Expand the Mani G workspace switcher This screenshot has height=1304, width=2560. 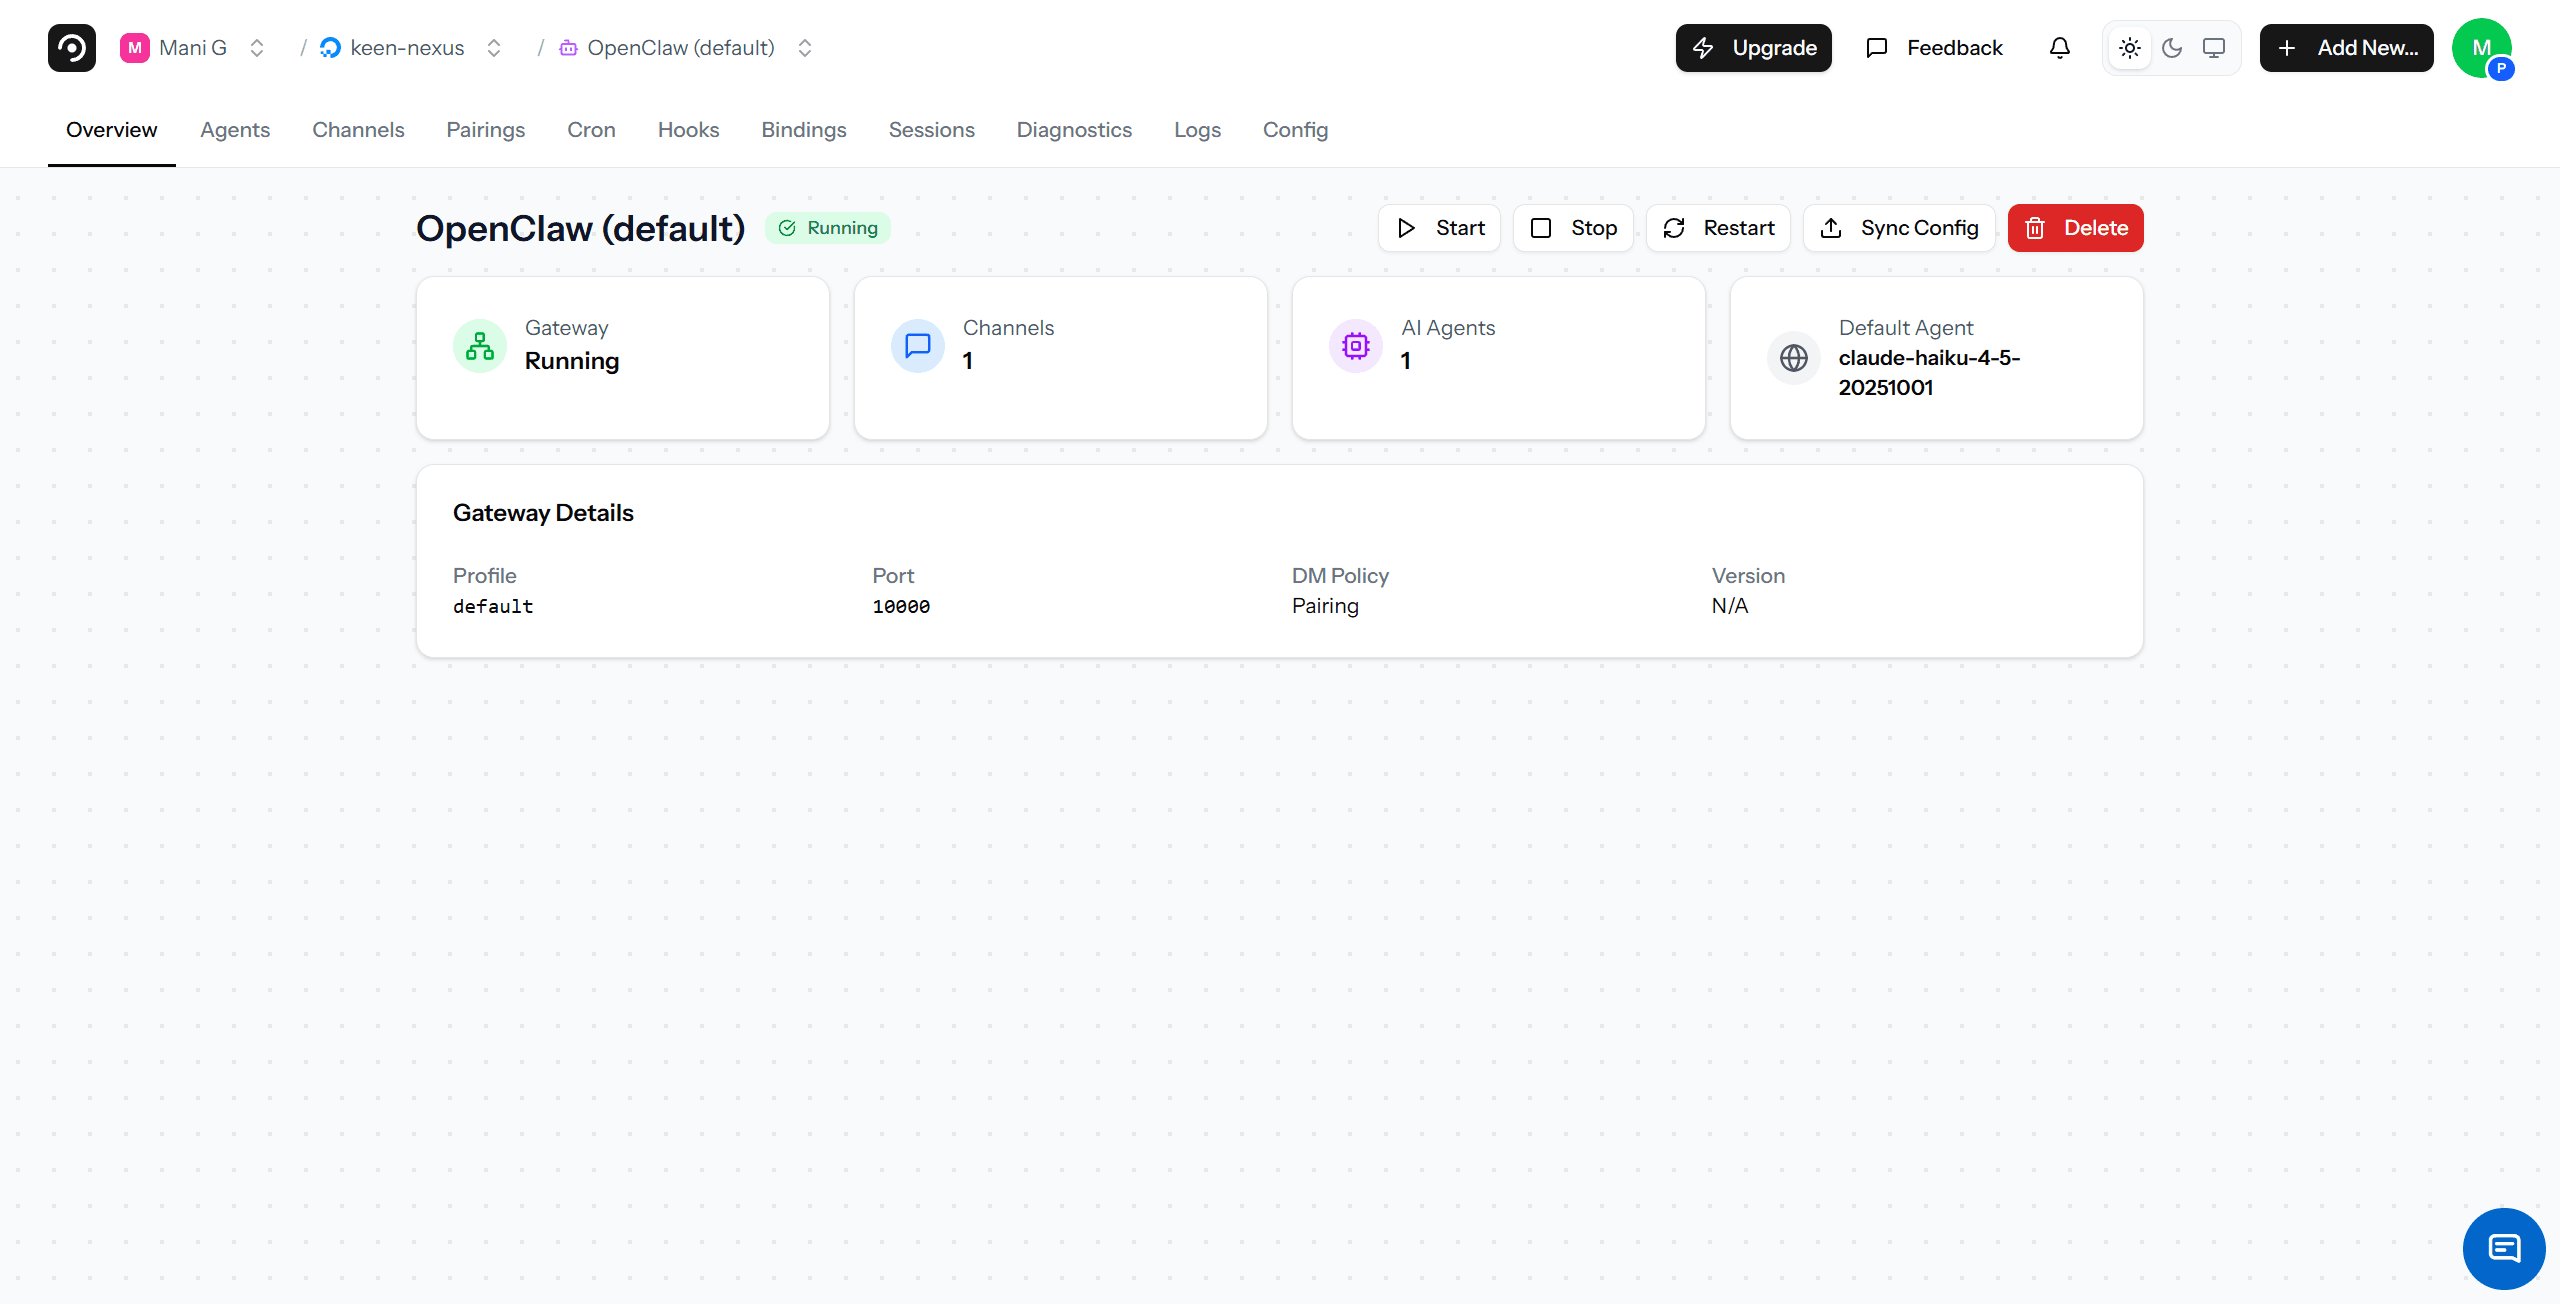coord(257,47)
